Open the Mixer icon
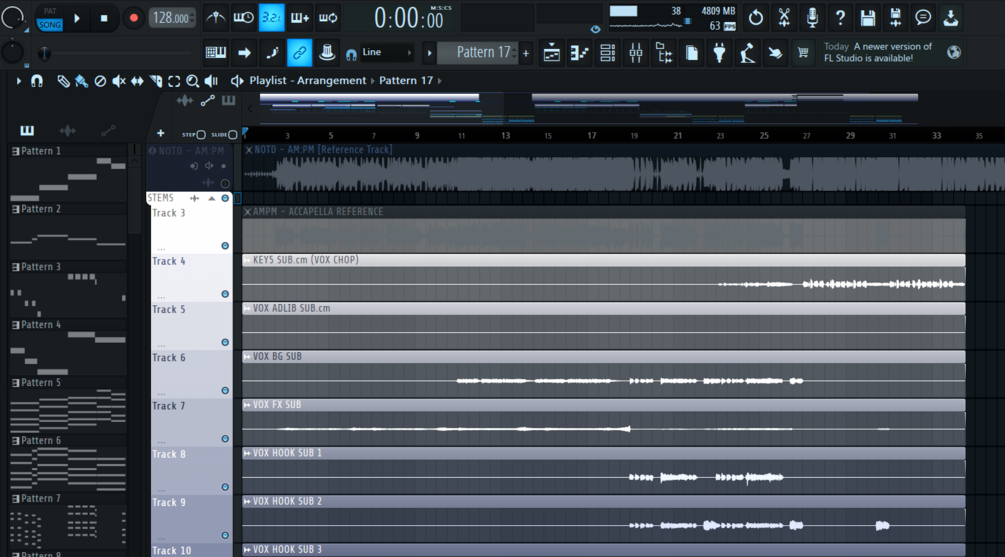This screenshot has width=1005, height=557. pos(636,53)
